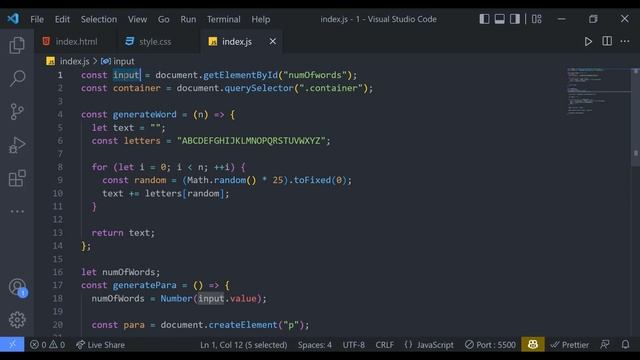This screenshot has width=640, height=360.
Task: Open remote window indicator in status bar
Action: click(12, 344)
